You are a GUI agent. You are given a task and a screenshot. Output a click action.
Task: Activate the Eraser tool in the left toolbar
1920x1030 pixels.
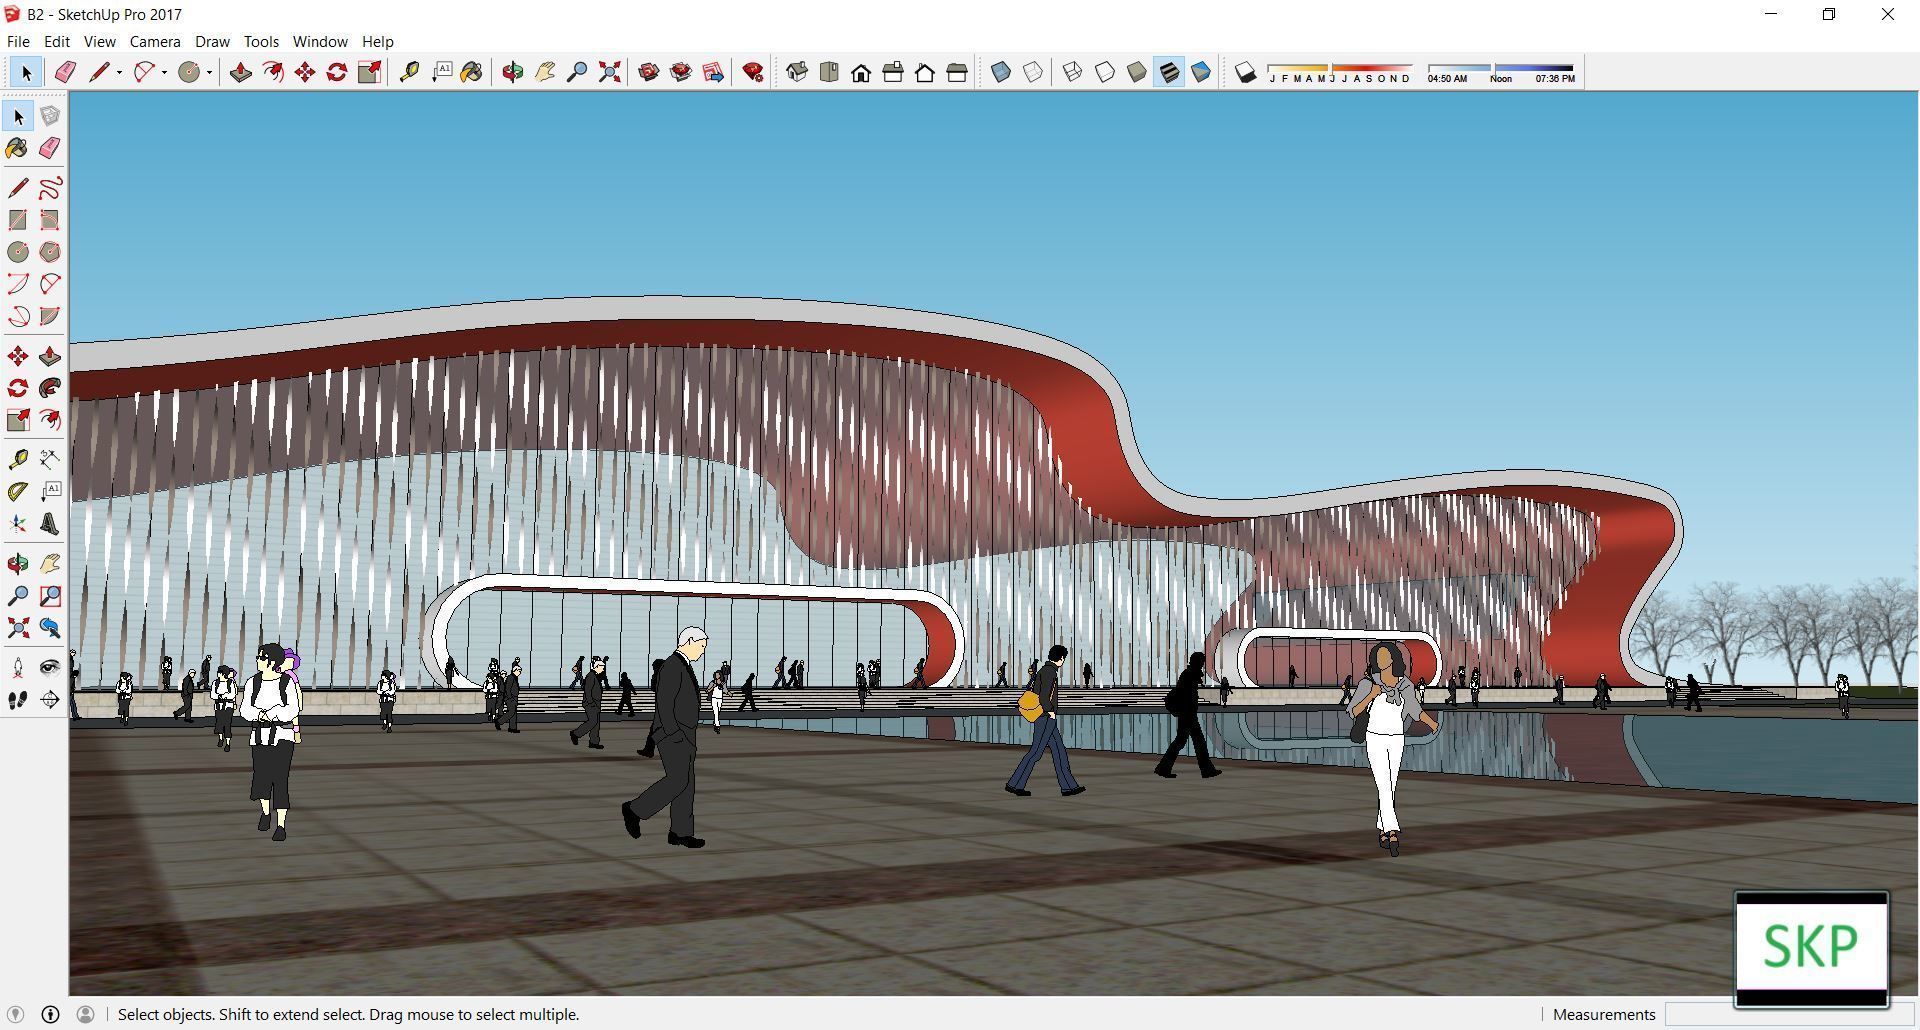pos(50,148)
